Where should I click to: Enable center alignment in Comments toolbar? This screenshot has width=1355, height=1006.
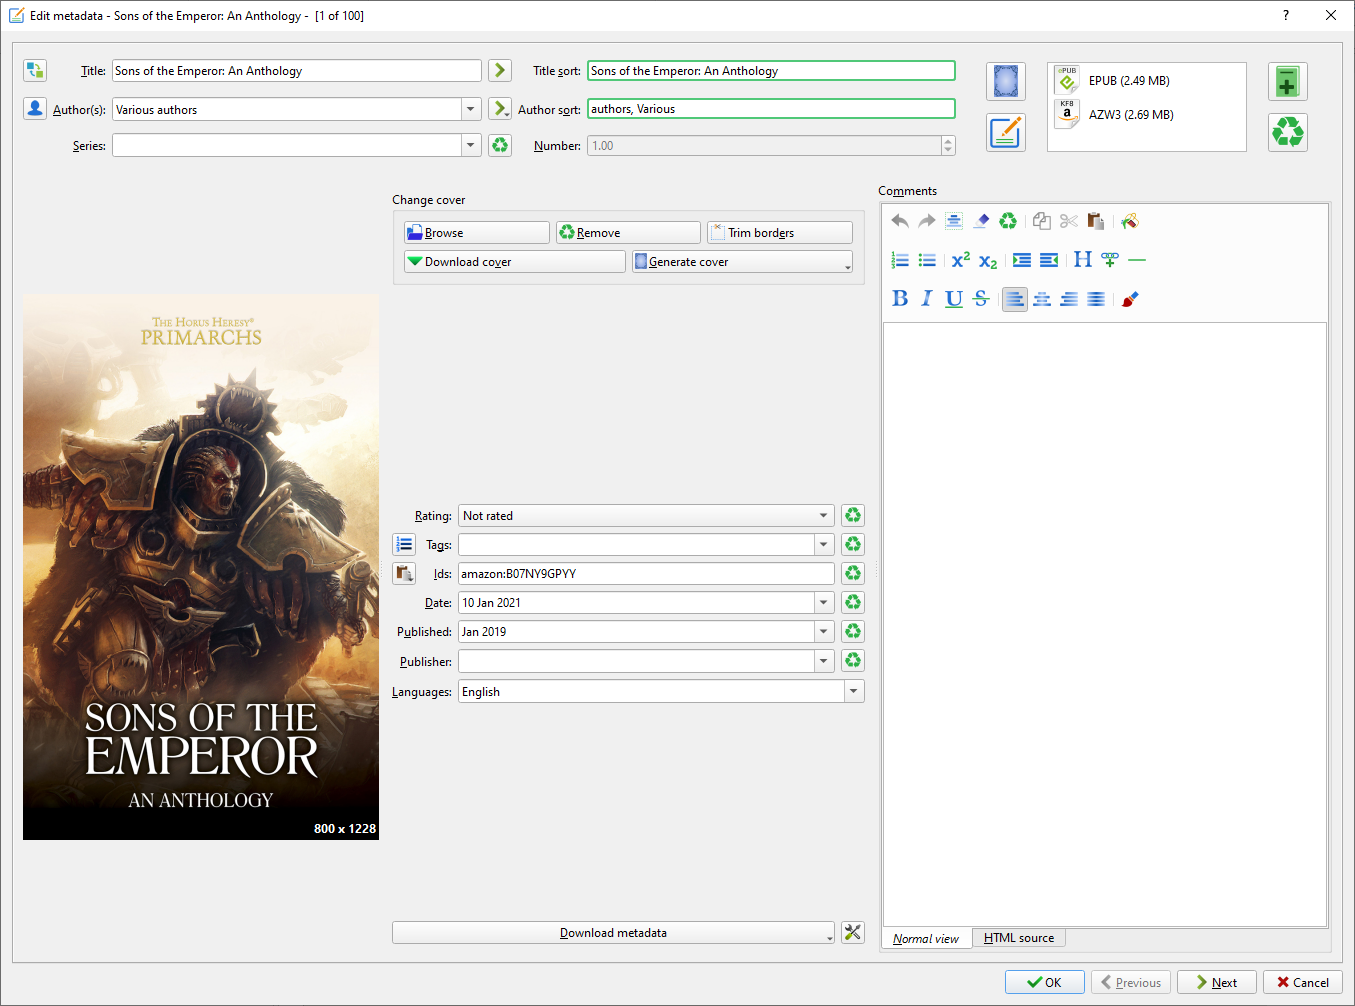(x=1042, y=299)
